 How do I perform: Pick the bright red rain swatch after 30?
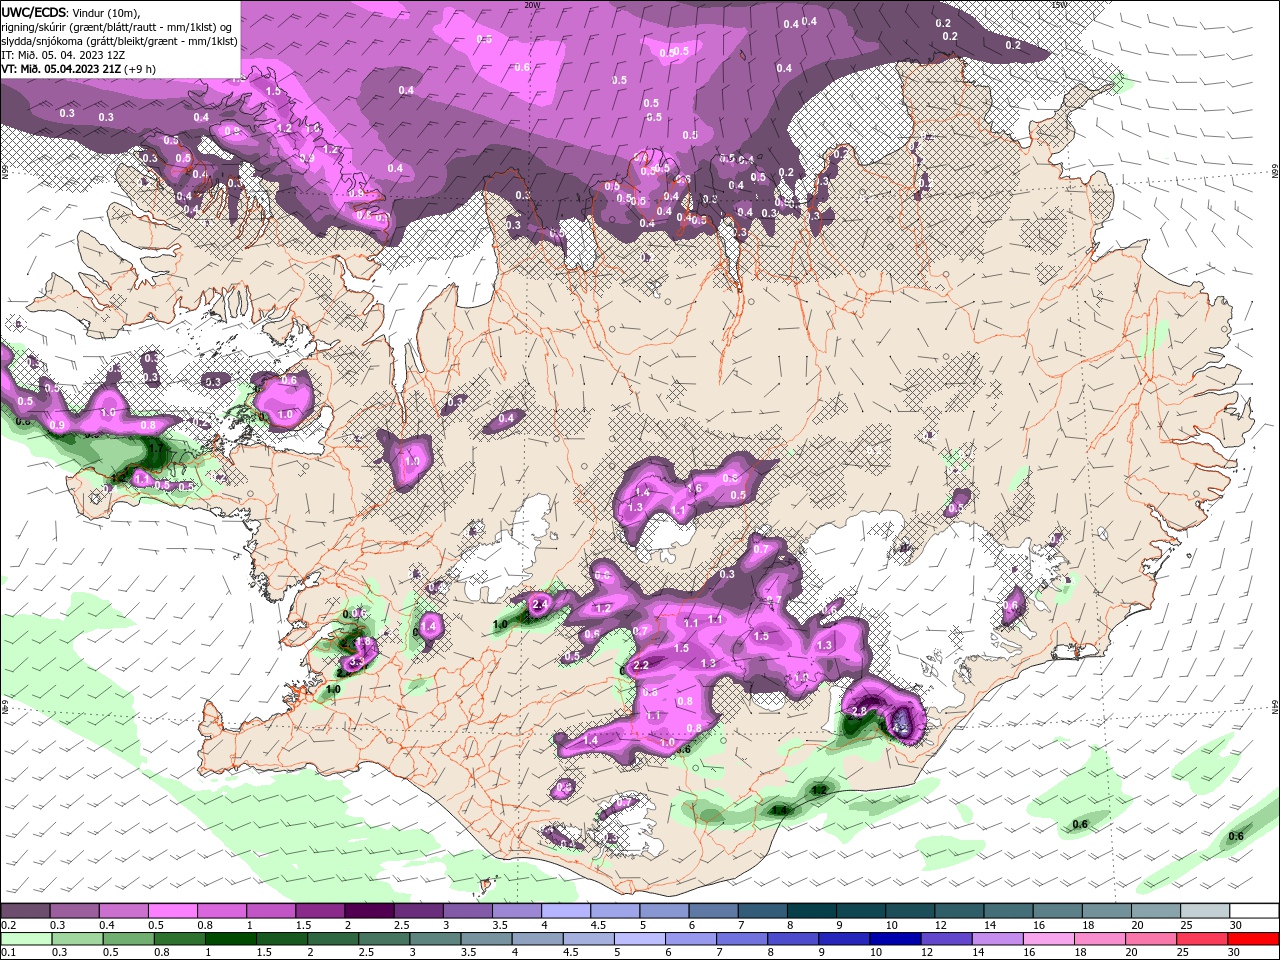(x=1254, y=939)
